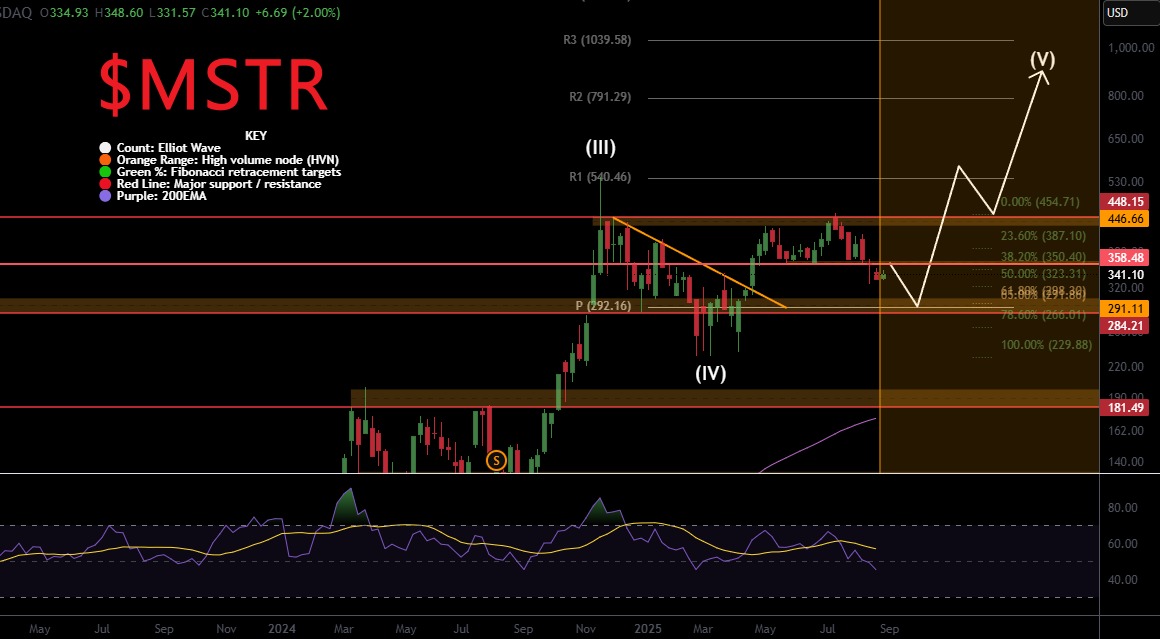The height and width of the screenshot is (639, 1160).
Task: Click the 2025 label on time axis
Action: tap(649, 629)
